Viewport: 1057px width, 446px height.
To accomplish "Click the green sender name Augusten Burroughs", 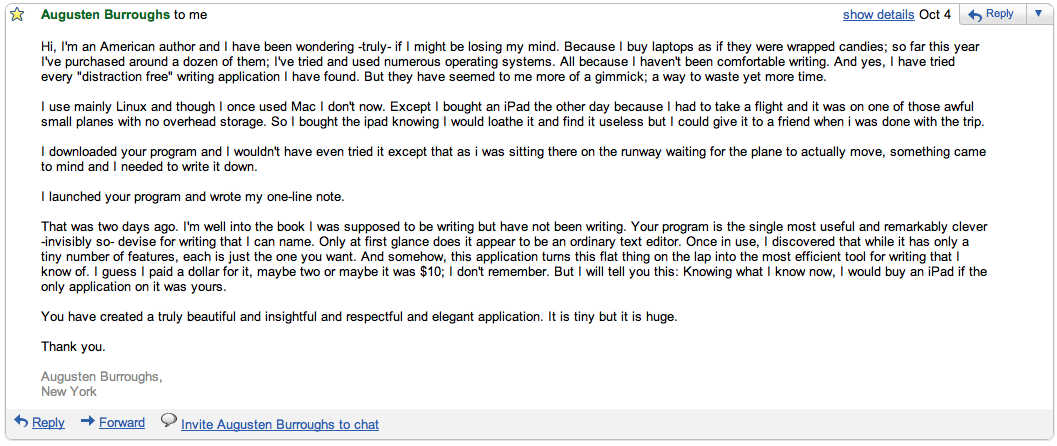I will click(x=105, y=14).
